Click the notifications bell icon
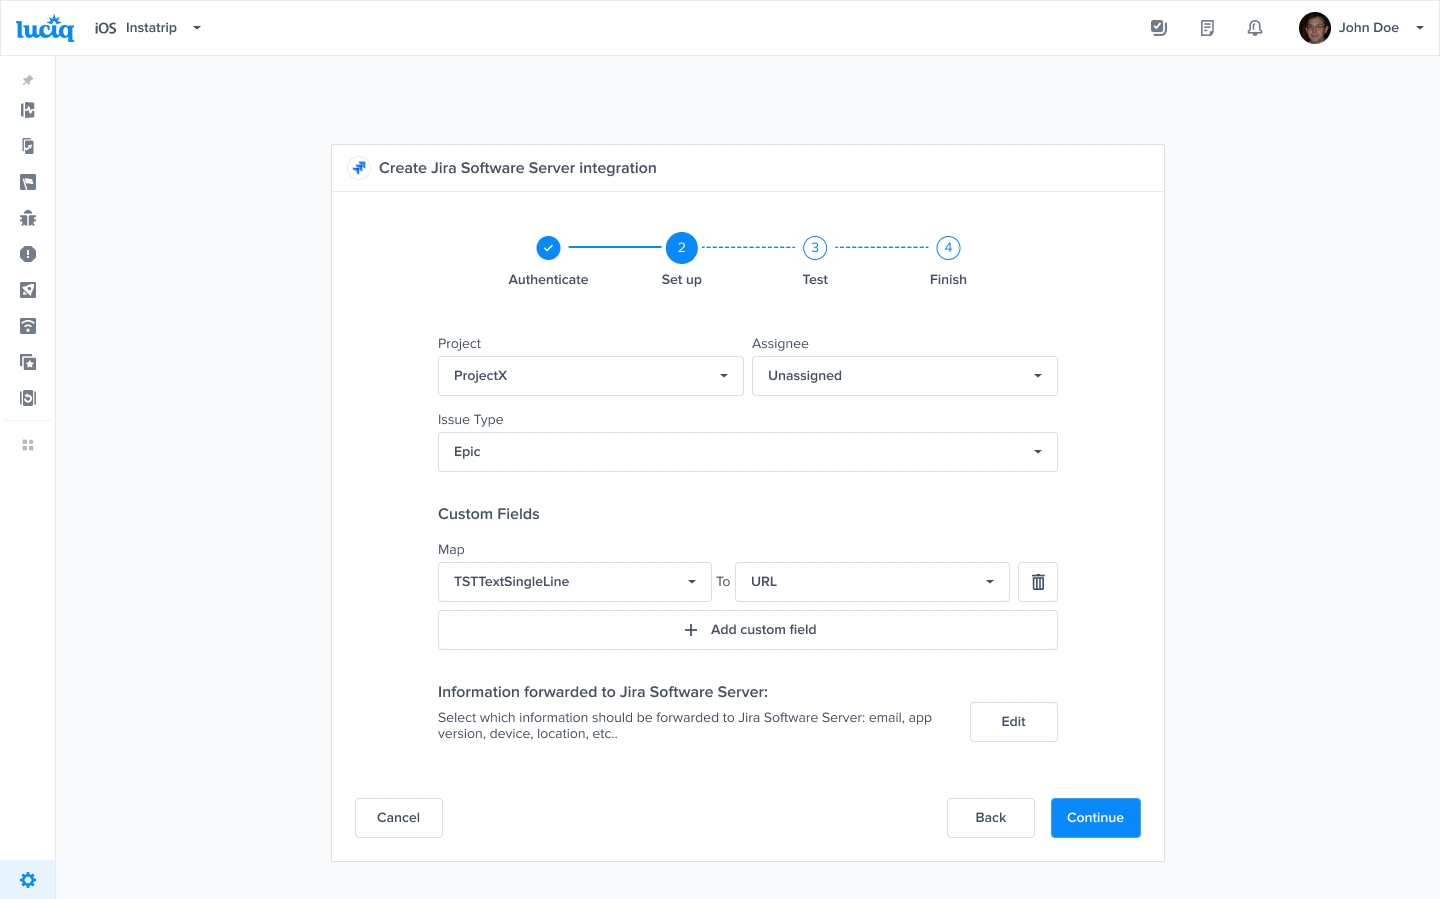Screen dimensions: 1440x899 (x=1255, y=28)
